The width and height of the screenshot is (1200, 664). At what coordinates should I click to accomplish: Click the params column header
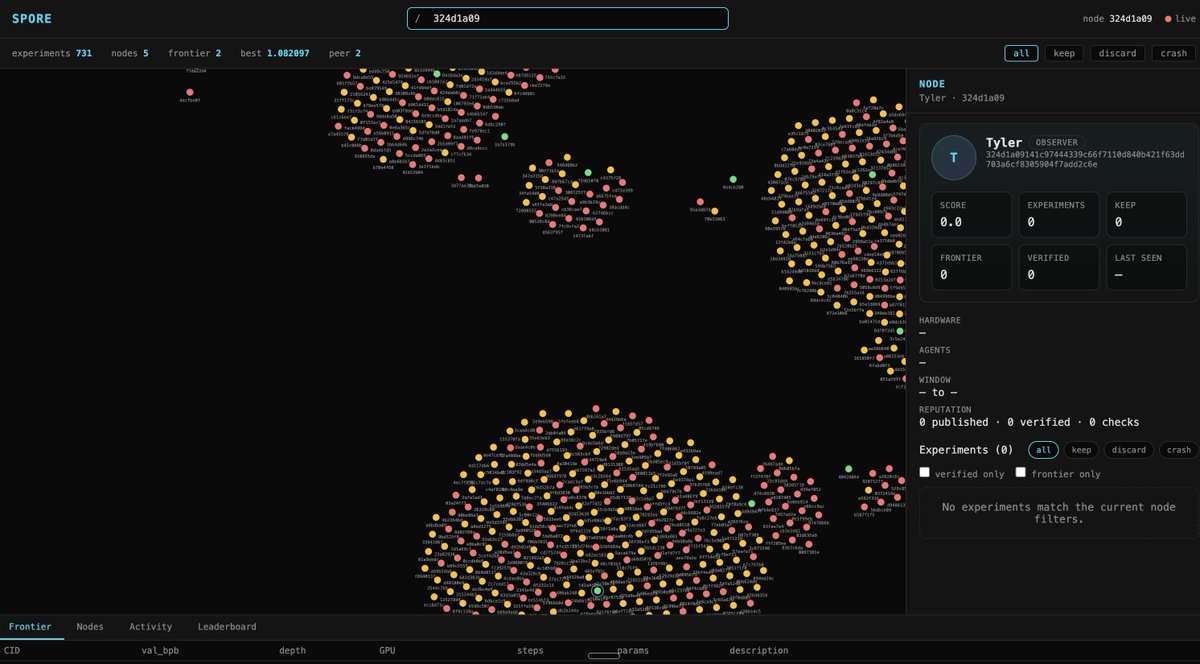tap(633, 651)
